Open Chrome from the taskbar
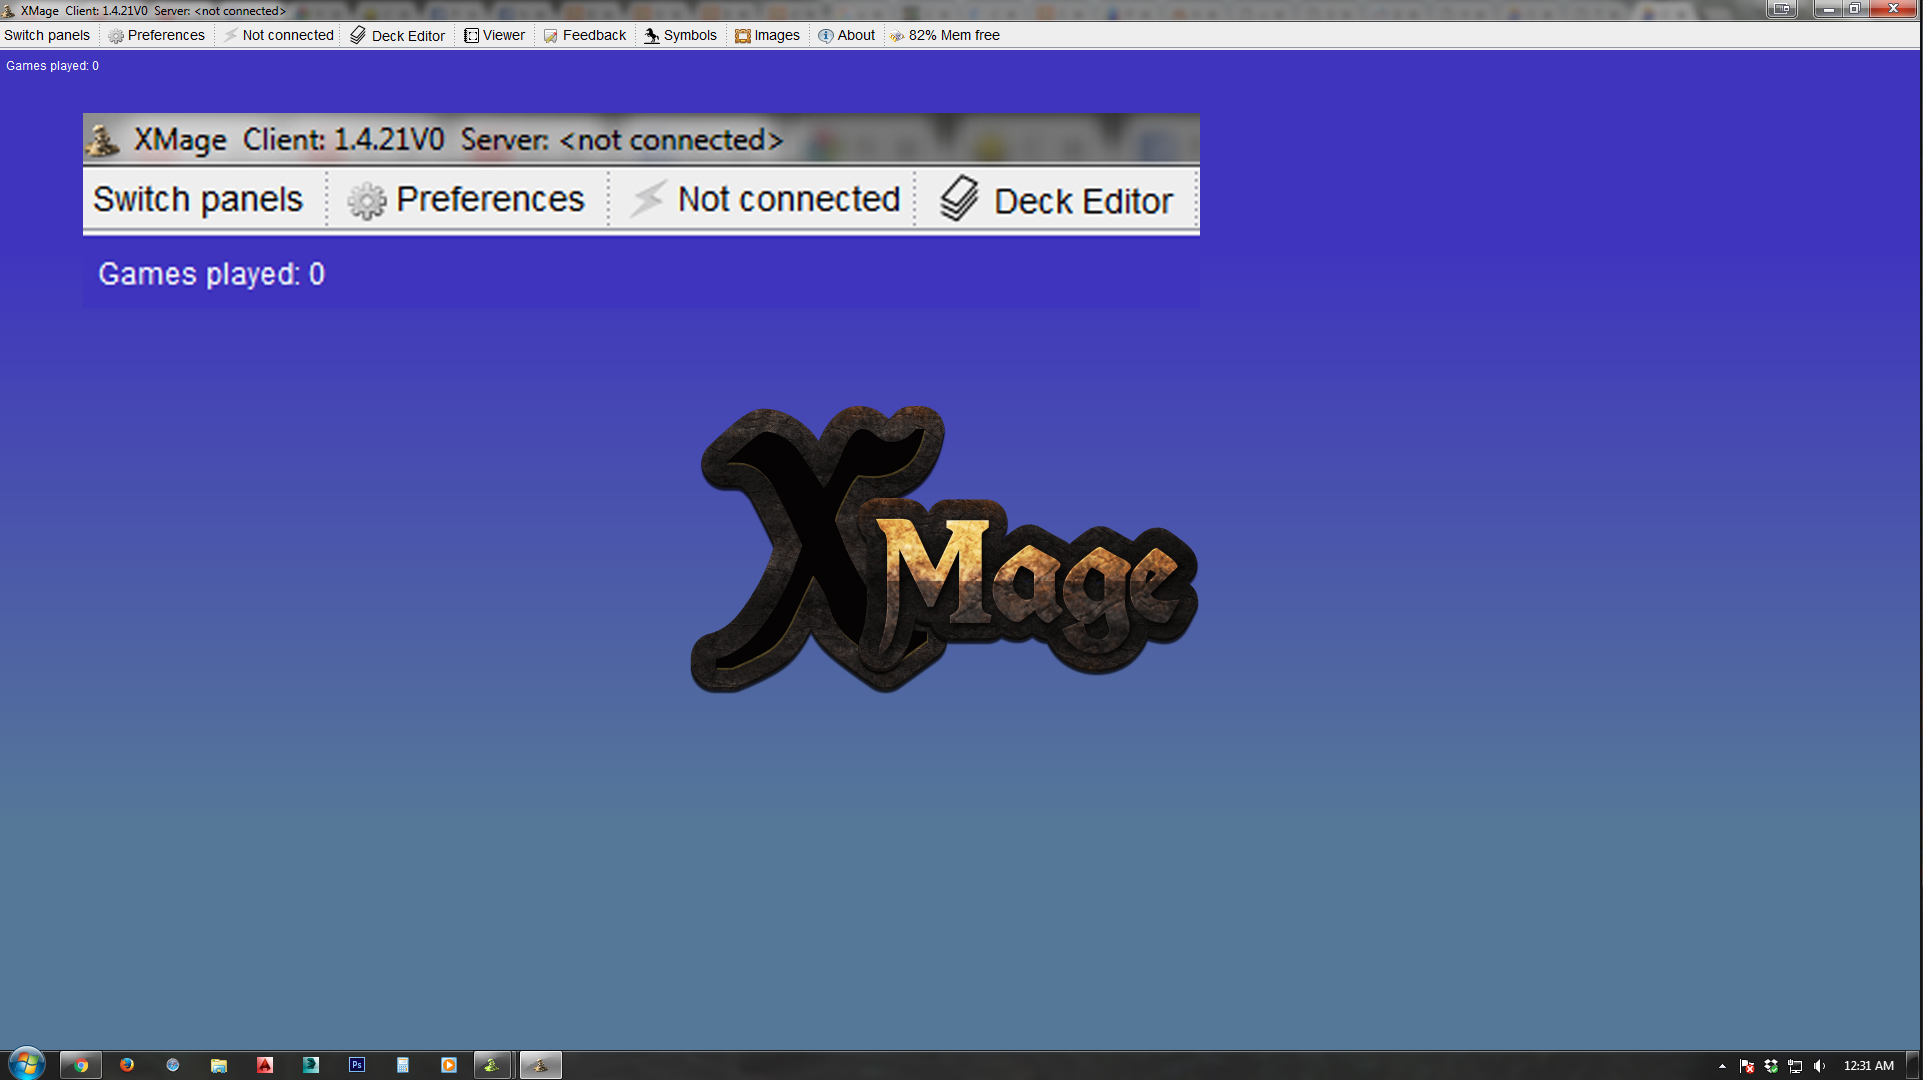 click(x=81, y=1065)
